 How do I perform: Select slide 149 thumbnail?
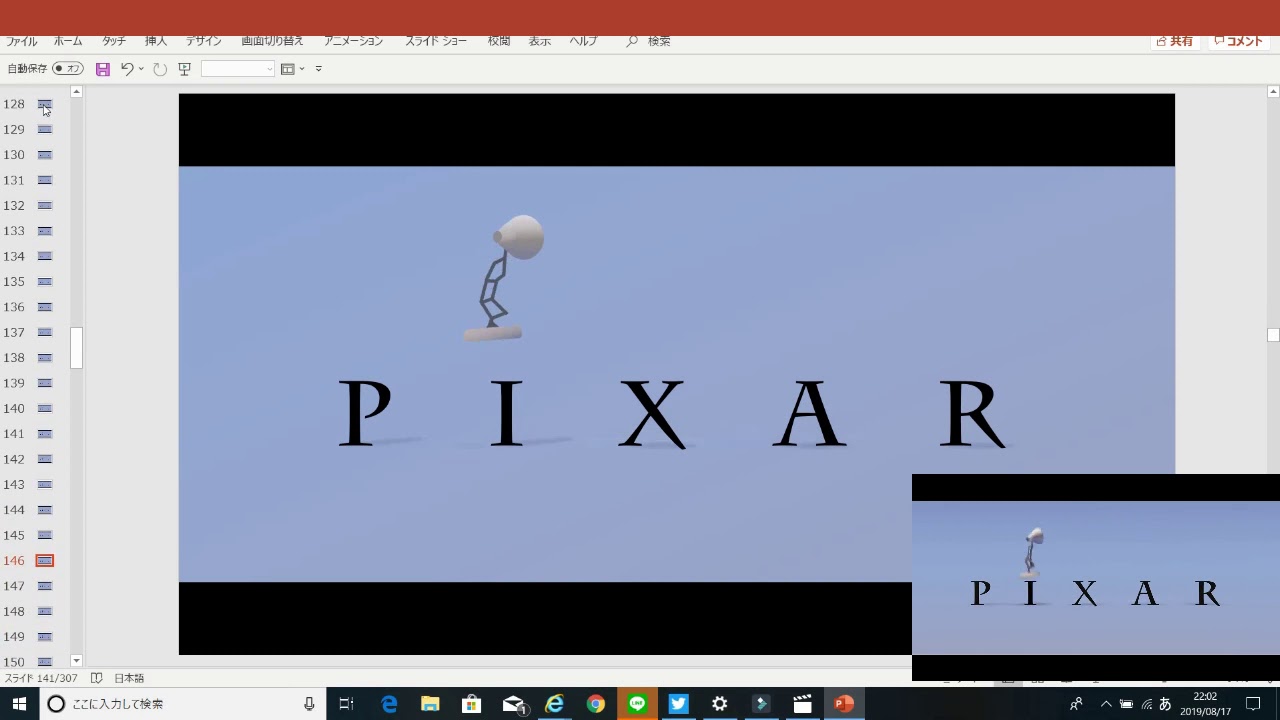pyautogui.click(x=45, y=637)
